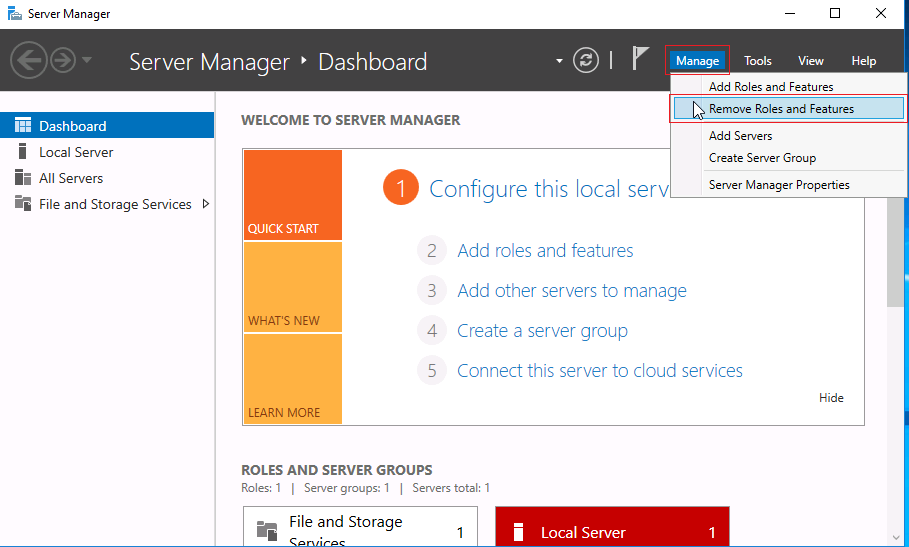Click Add roles and features link

(x=545, y=251)
